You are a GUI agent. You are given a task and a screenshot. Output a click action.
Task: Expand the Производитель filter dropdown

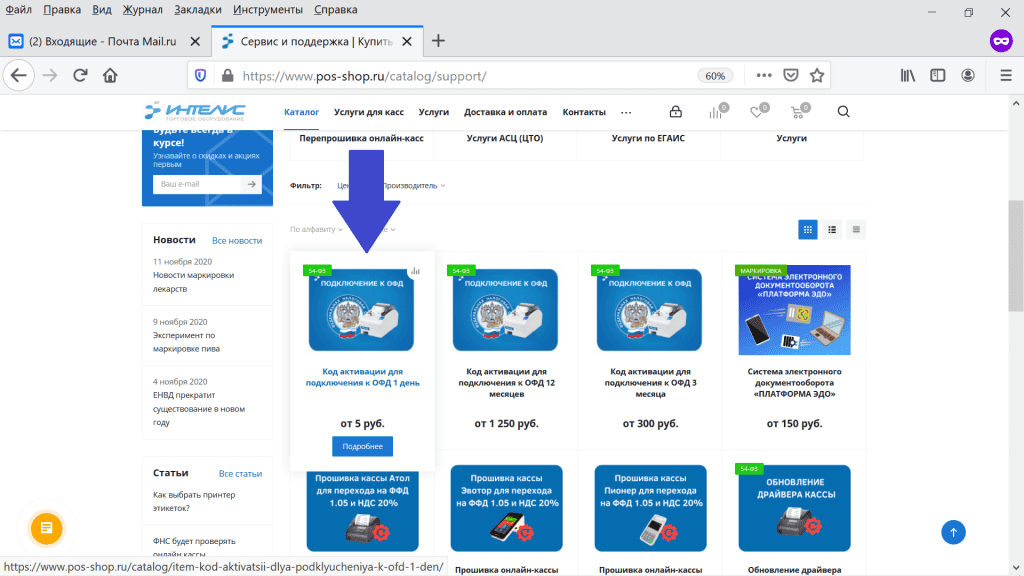click(411, 185)
